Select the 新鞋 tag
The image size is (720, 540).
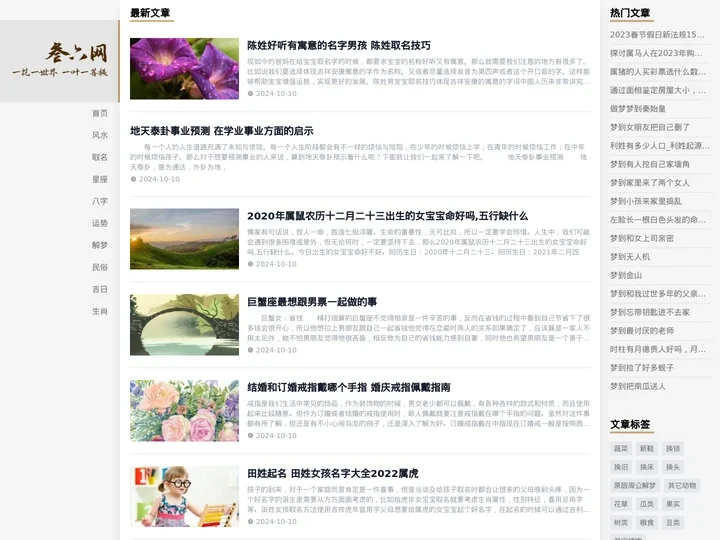click(647, 448)
